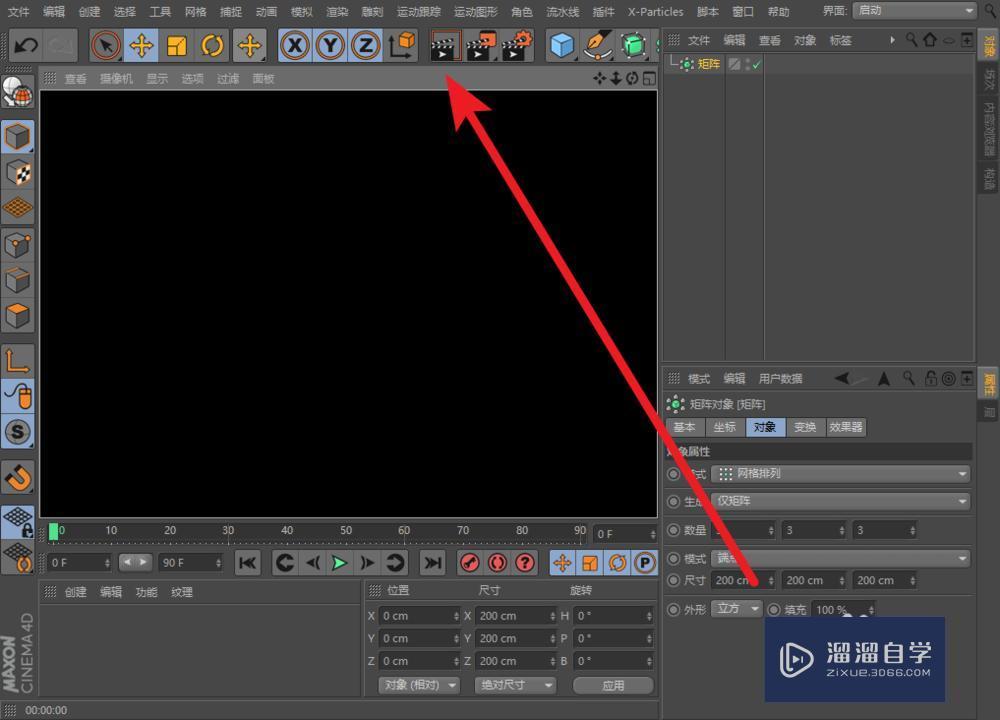
Task: Click Render Active View clapperboard icon
Action: point(445,45)
